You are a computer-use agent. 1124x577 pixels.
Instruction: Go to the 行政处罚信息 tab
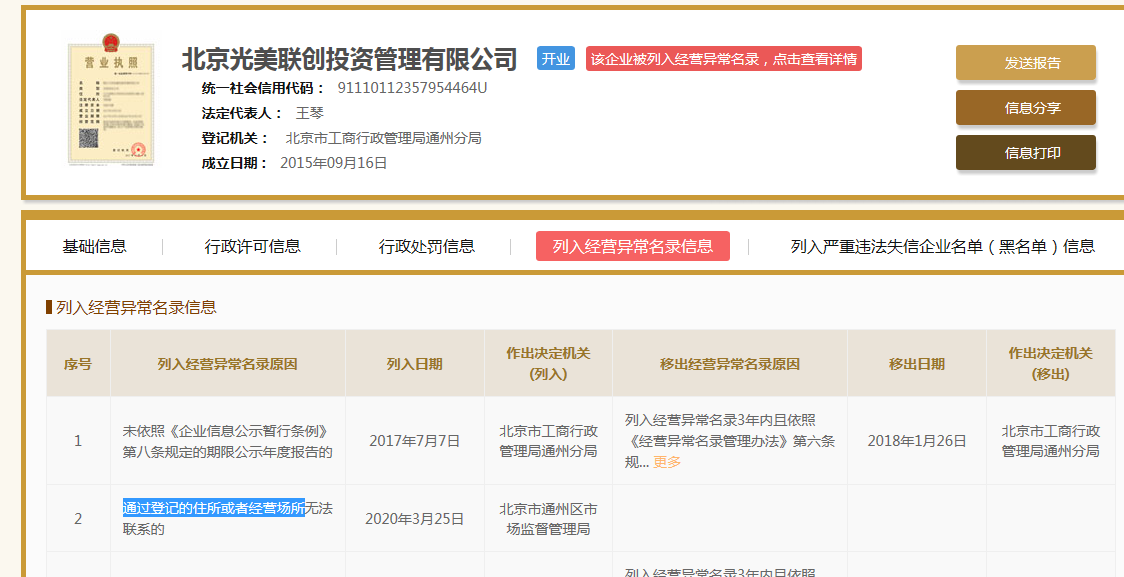[x=426, y=246]
